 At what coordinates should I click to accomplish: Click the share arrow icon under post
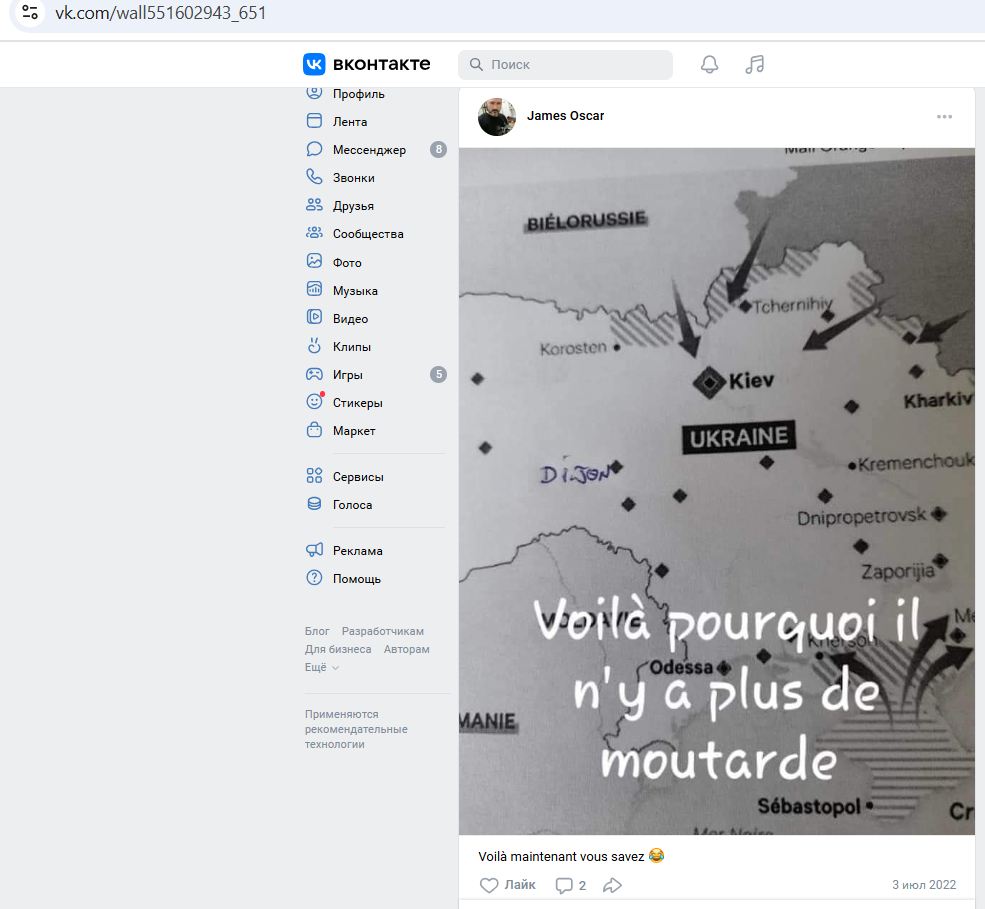click(613, 885)
